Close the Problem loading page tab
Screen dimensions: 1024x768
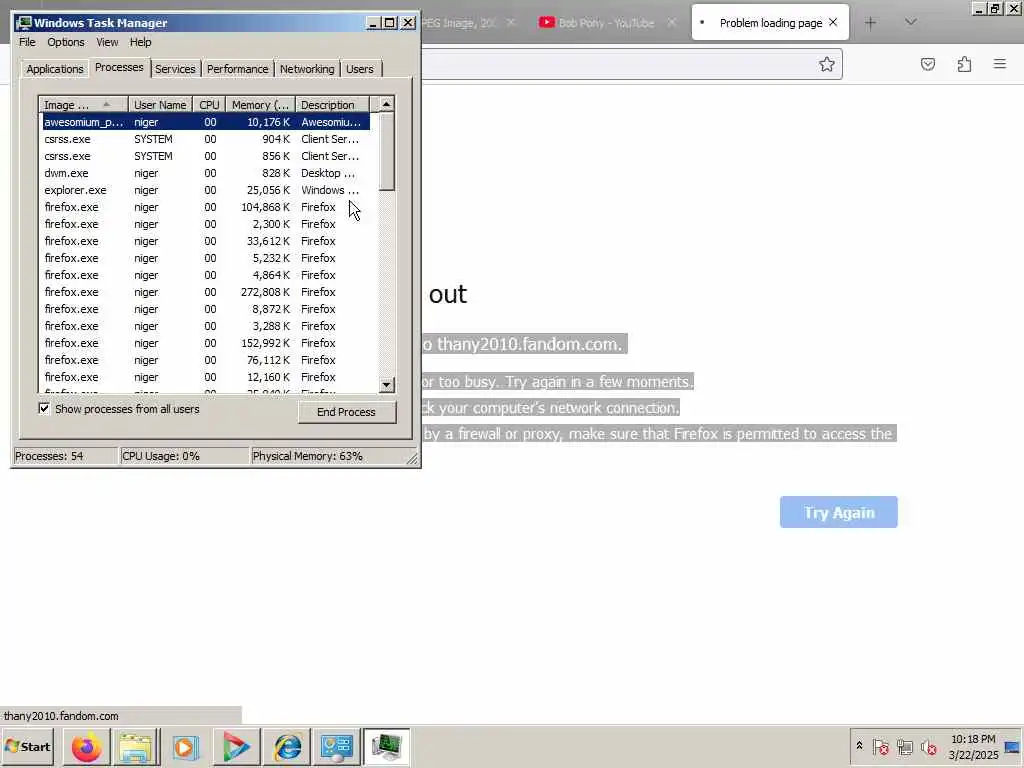click(x=833, y=22)
